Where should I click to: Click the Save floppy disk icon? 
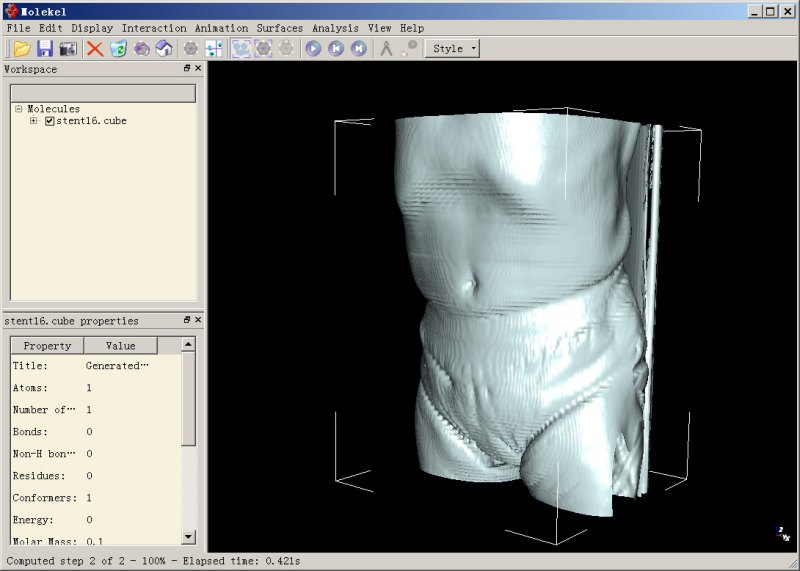(x=45, y=48)
